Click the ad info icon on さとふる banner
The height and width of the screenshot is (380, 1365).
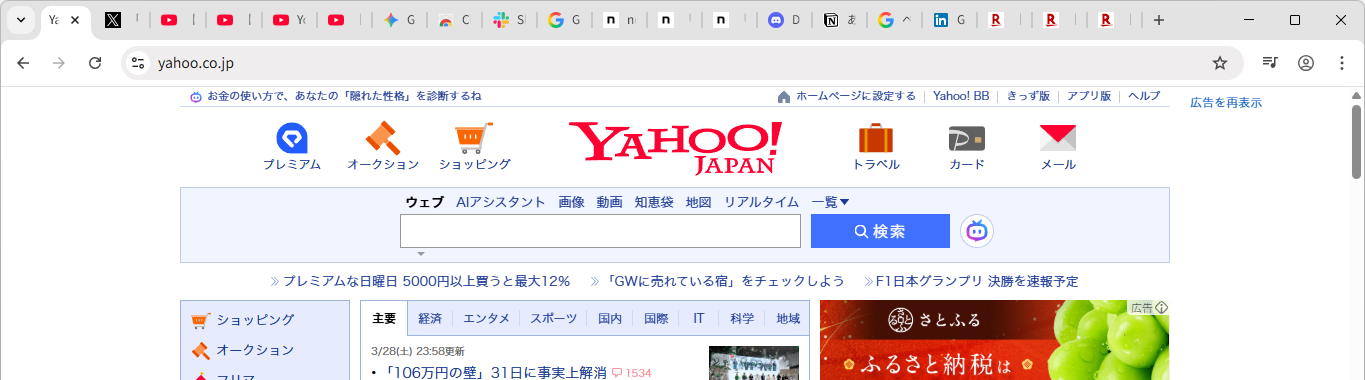pyautogui.click(x=1162, y=307)
